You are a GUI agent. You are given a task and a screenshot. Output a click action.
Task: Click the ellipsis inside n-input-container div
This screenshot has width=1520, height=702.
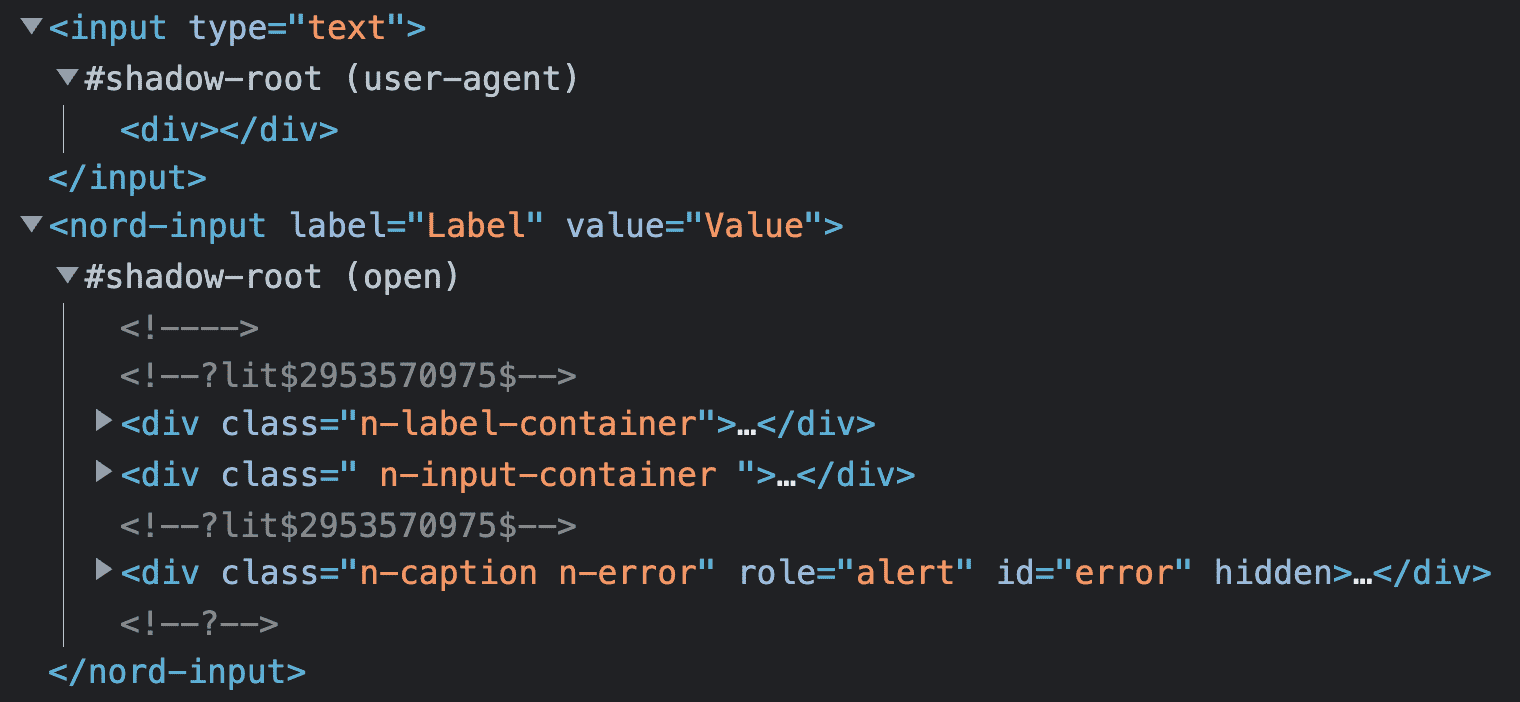pyautogui.click(x=785, y=475)
